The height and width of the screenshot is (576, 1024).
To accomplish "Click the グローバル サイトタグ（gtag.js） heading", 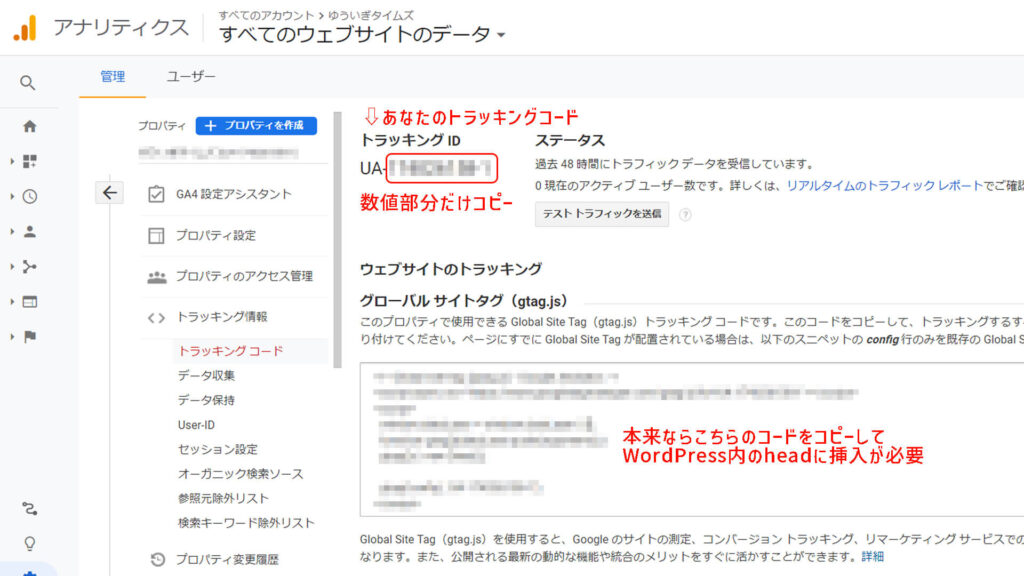I will coord(464,301).
